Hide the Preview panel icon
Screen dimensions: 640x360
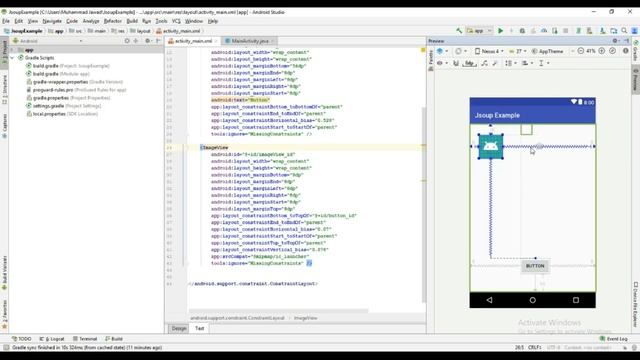pos(627,41)
